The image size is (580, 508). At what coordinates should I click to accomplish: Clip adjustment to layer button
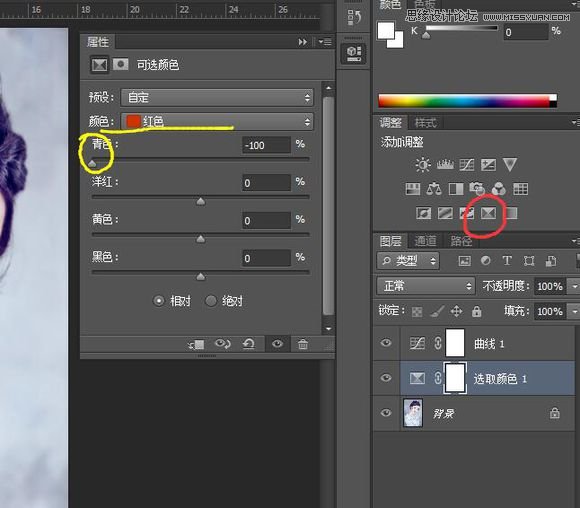(196, 345)
